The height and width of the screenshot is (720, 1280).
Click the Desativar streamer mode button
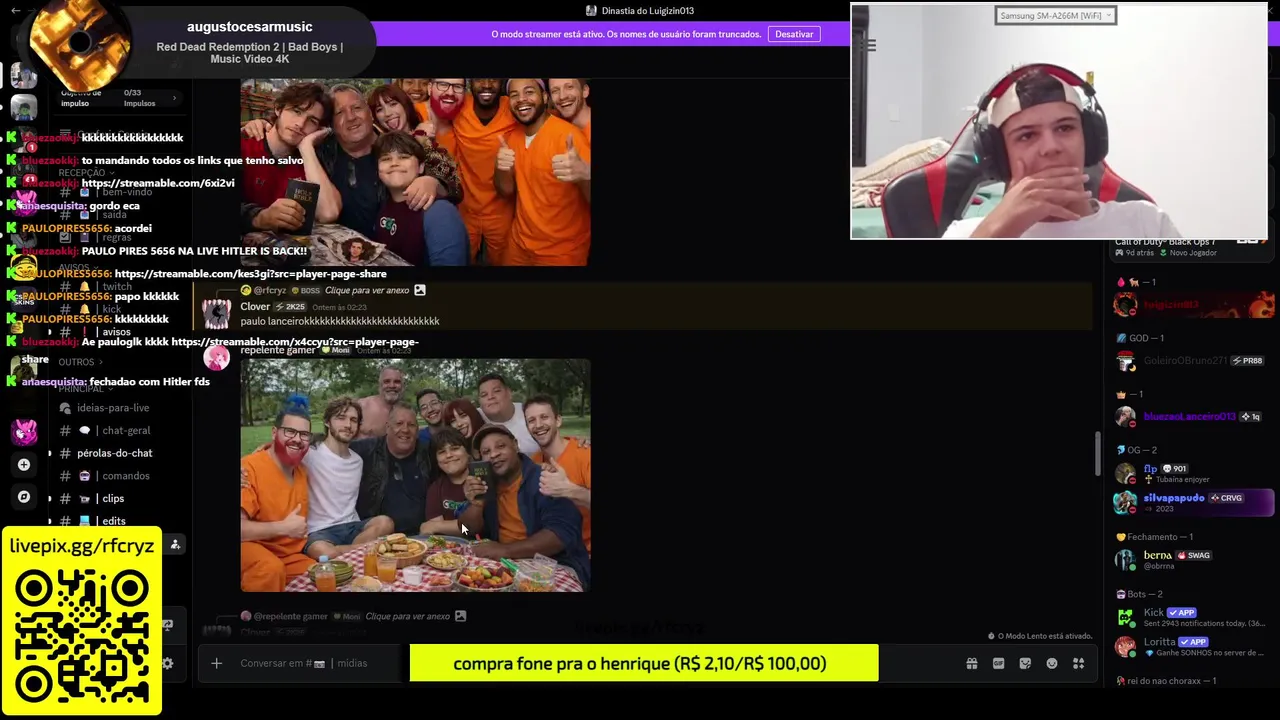coord(794,34)
